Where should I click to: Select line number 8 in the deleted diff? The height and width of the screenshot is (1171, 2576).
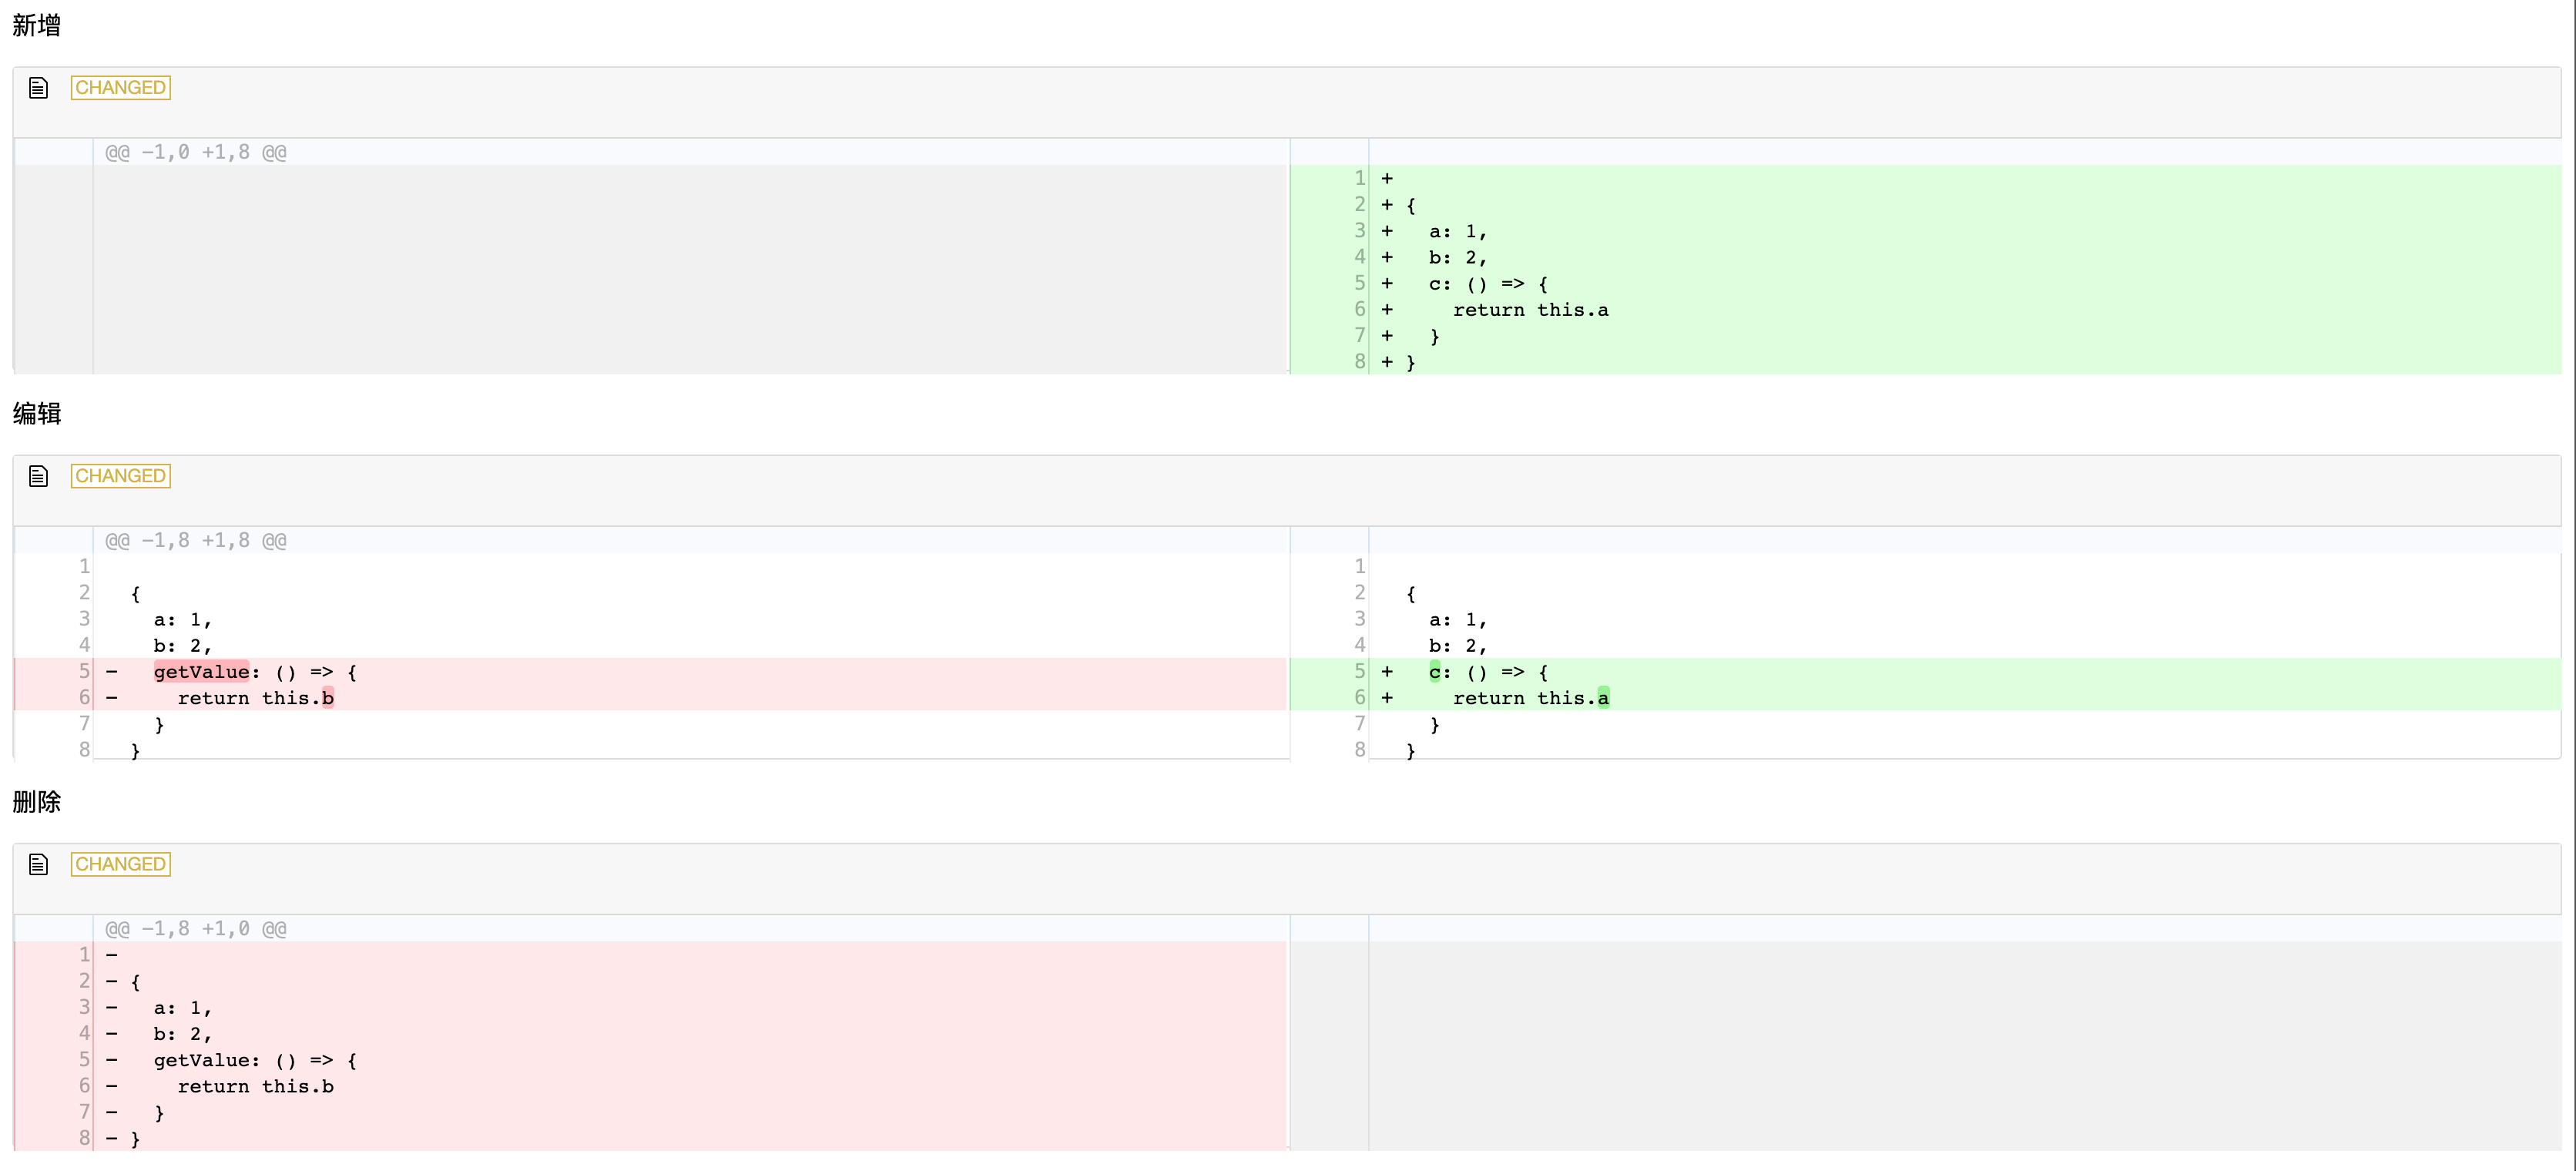(84, 1138)
